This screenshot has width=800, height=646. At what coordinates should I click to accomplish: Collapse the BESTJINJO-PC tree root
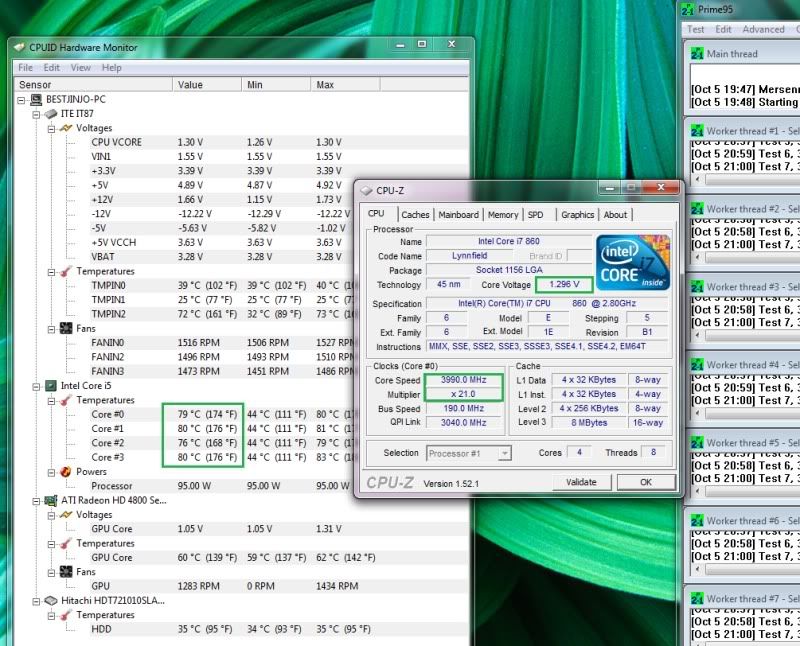[x=22, y=100]
